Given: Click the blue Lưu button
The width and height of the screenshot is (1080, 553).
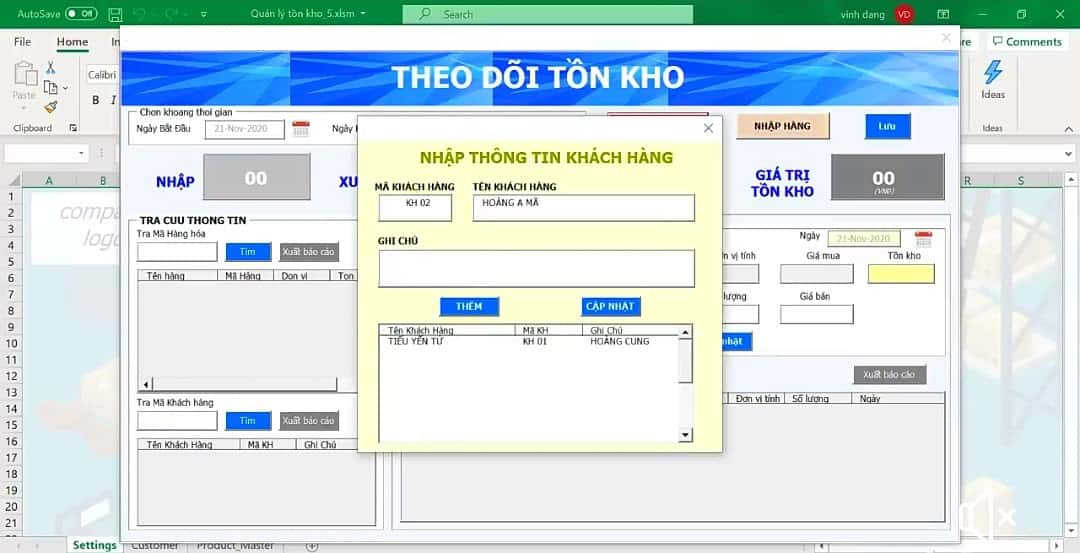Looking at the screenshot, I should (x=888, y=126).
